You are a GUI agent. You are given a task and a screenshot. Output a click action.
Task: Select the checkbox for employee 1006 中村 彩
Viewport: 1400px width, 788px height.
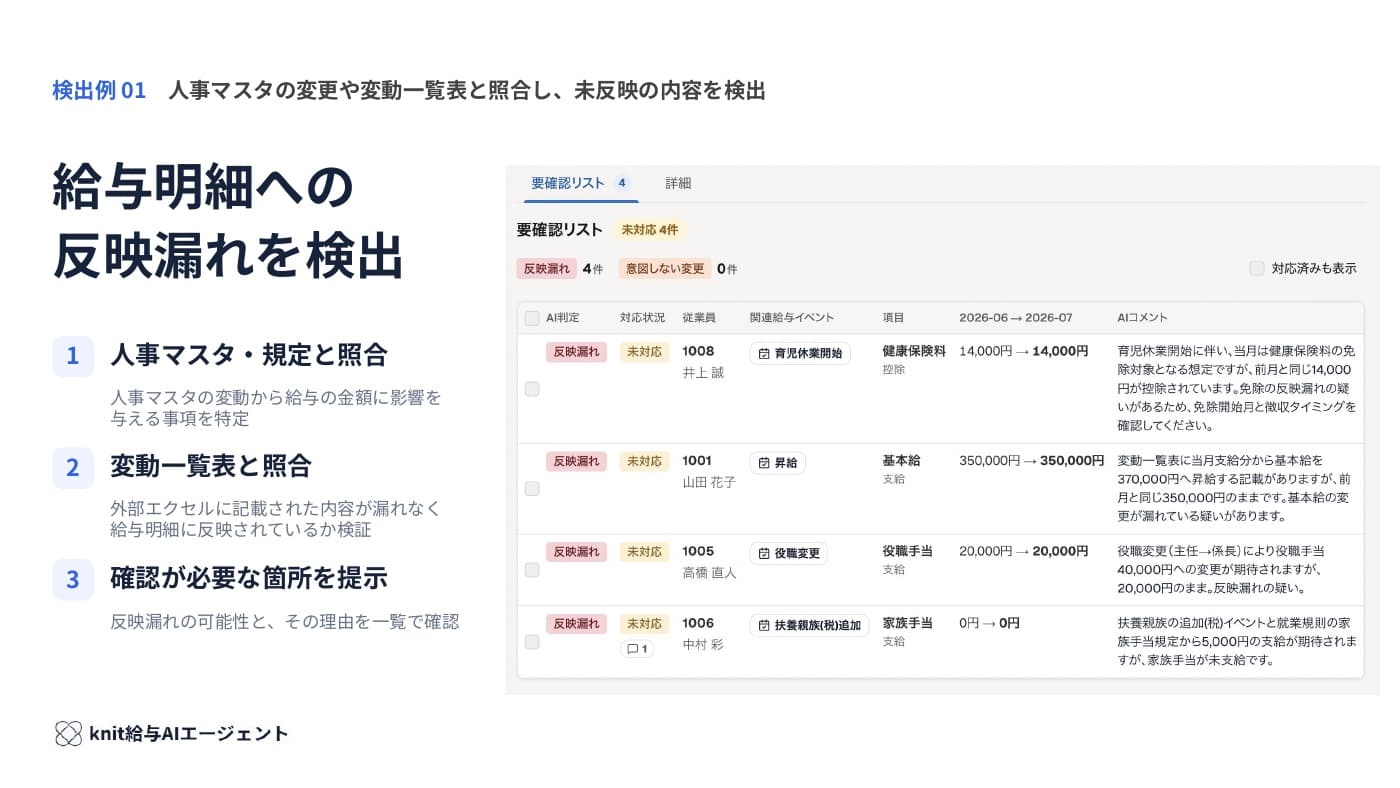pos(532,642)
